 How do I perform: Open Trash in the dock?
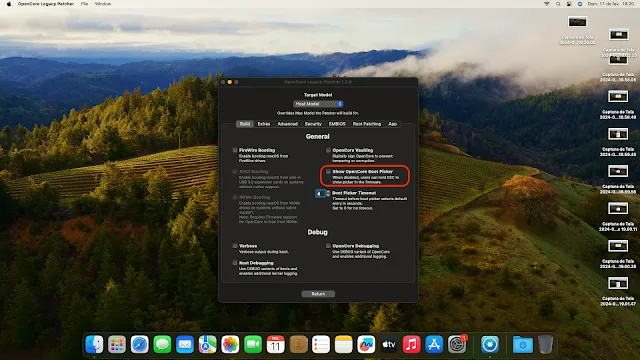coord(545,344)
